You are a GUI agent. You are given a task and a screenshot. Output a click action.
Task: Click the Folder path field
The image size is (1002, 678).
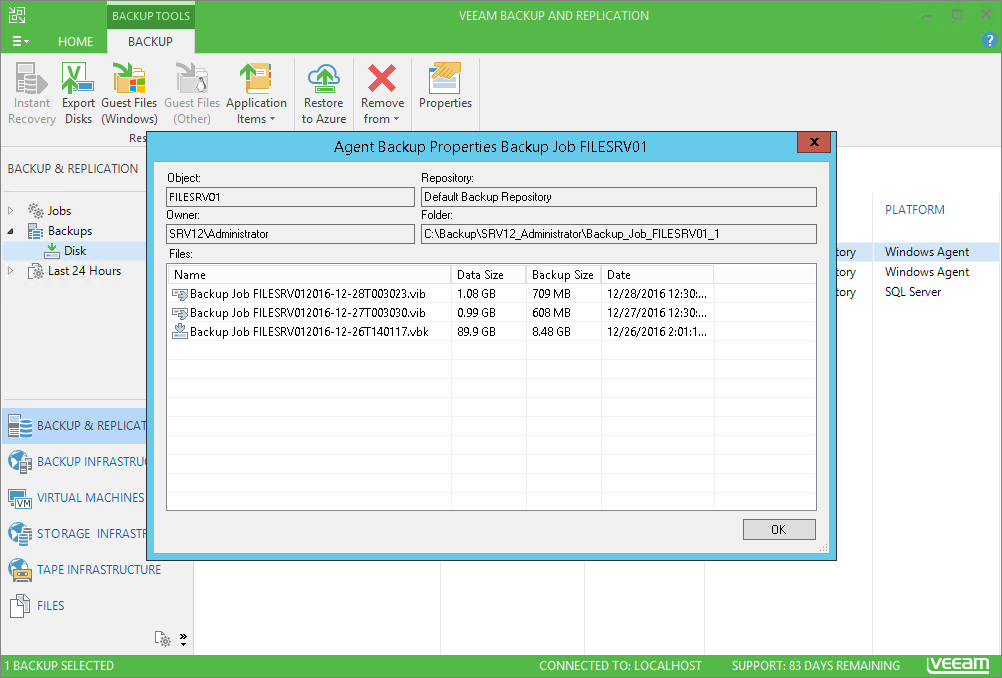(x=619, y=234)
